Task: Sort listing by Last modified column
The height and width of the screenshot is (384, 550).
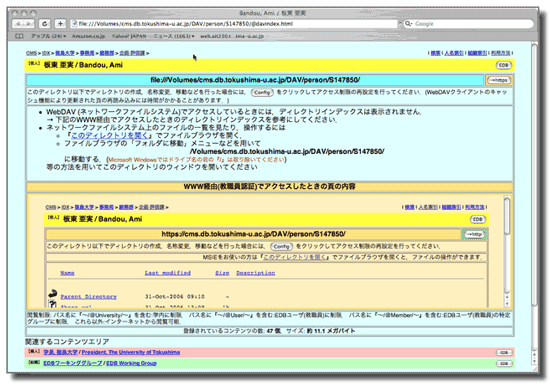Action: pos(168,273)
